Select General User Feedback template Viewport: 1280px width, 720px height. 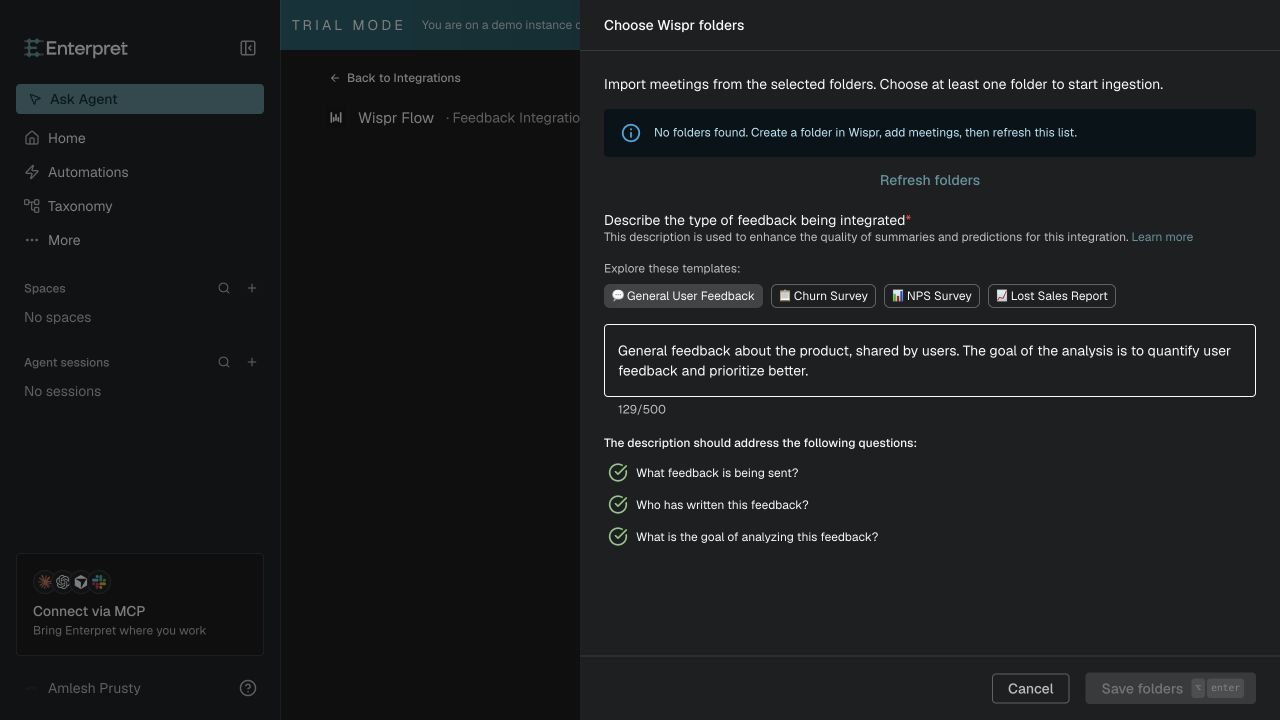click(683, 296)
